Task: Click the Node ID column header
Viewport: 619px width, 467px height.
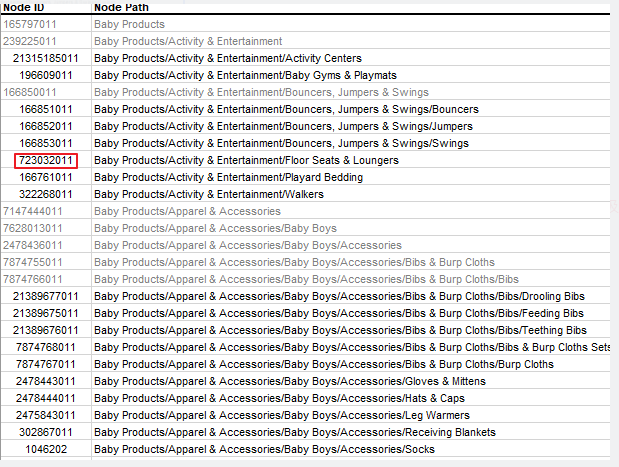Action: point(24,7)
